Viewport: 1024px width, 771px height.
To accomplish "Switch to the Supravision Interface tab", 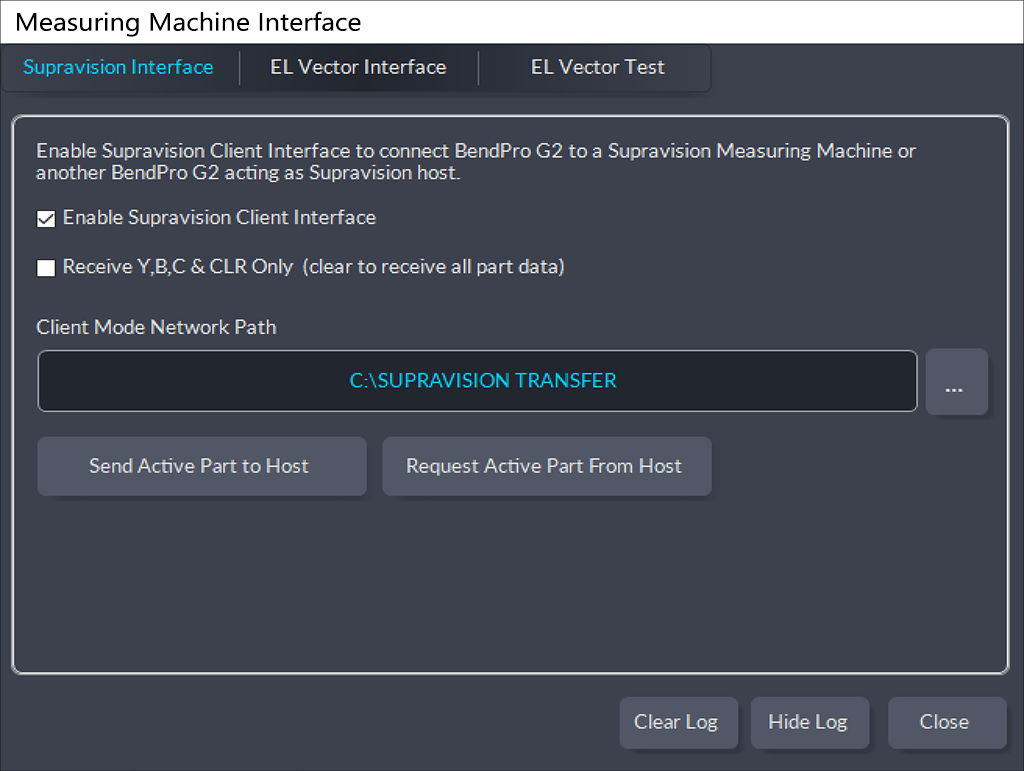I will click(118, 67).
